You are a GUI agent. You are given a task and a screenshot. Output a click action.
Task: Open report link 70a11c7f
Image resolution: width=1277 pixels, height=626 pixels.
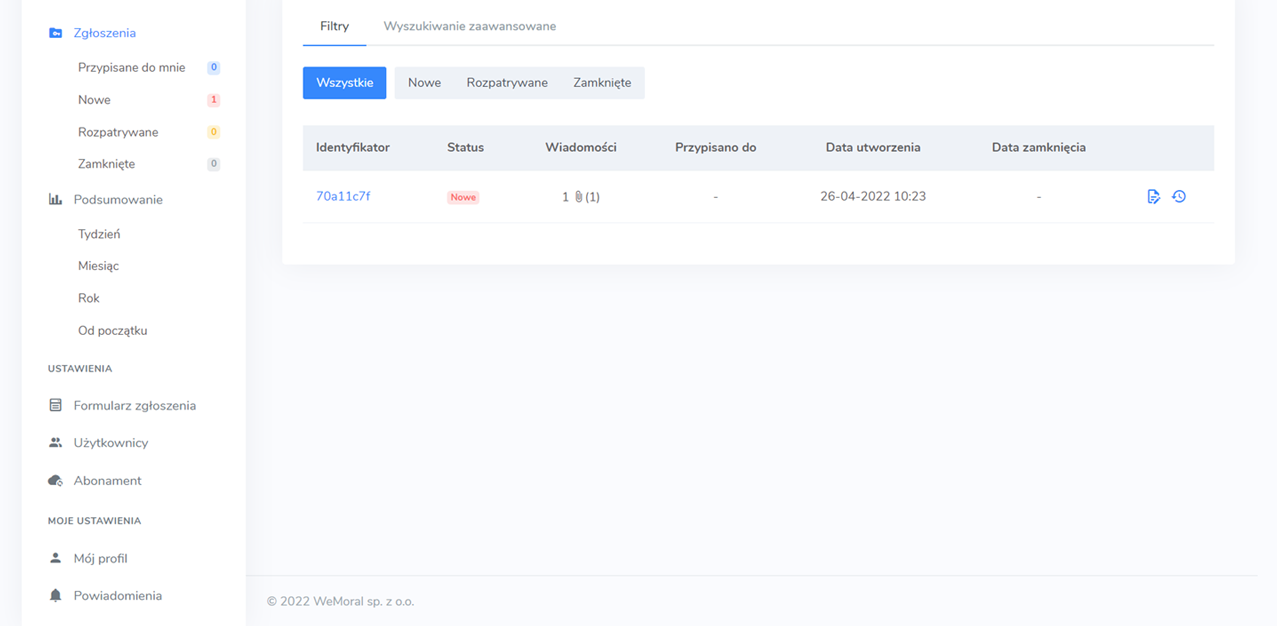click(343, 197)
